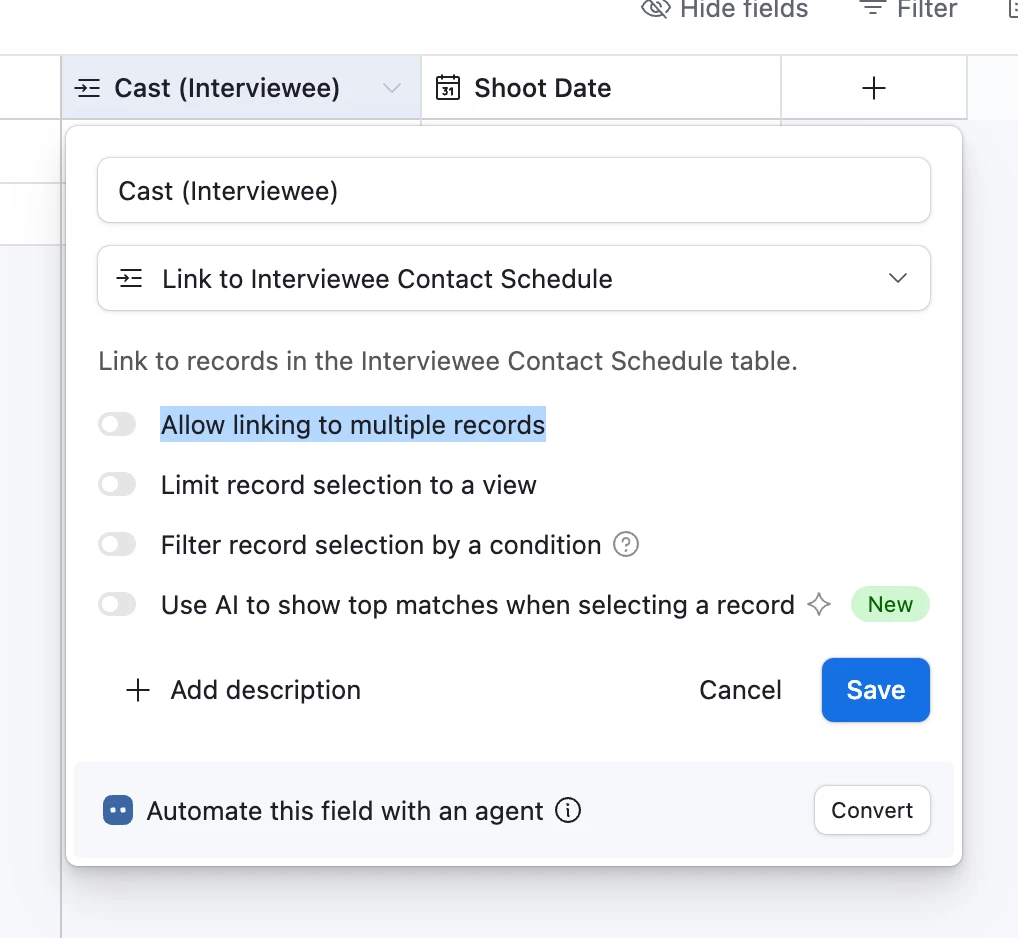The width and height of the screenshot is (1018, 938).
Task: Open the Link to Interviewee Contact Schedule dropdown
Action: tap(513, 278)
